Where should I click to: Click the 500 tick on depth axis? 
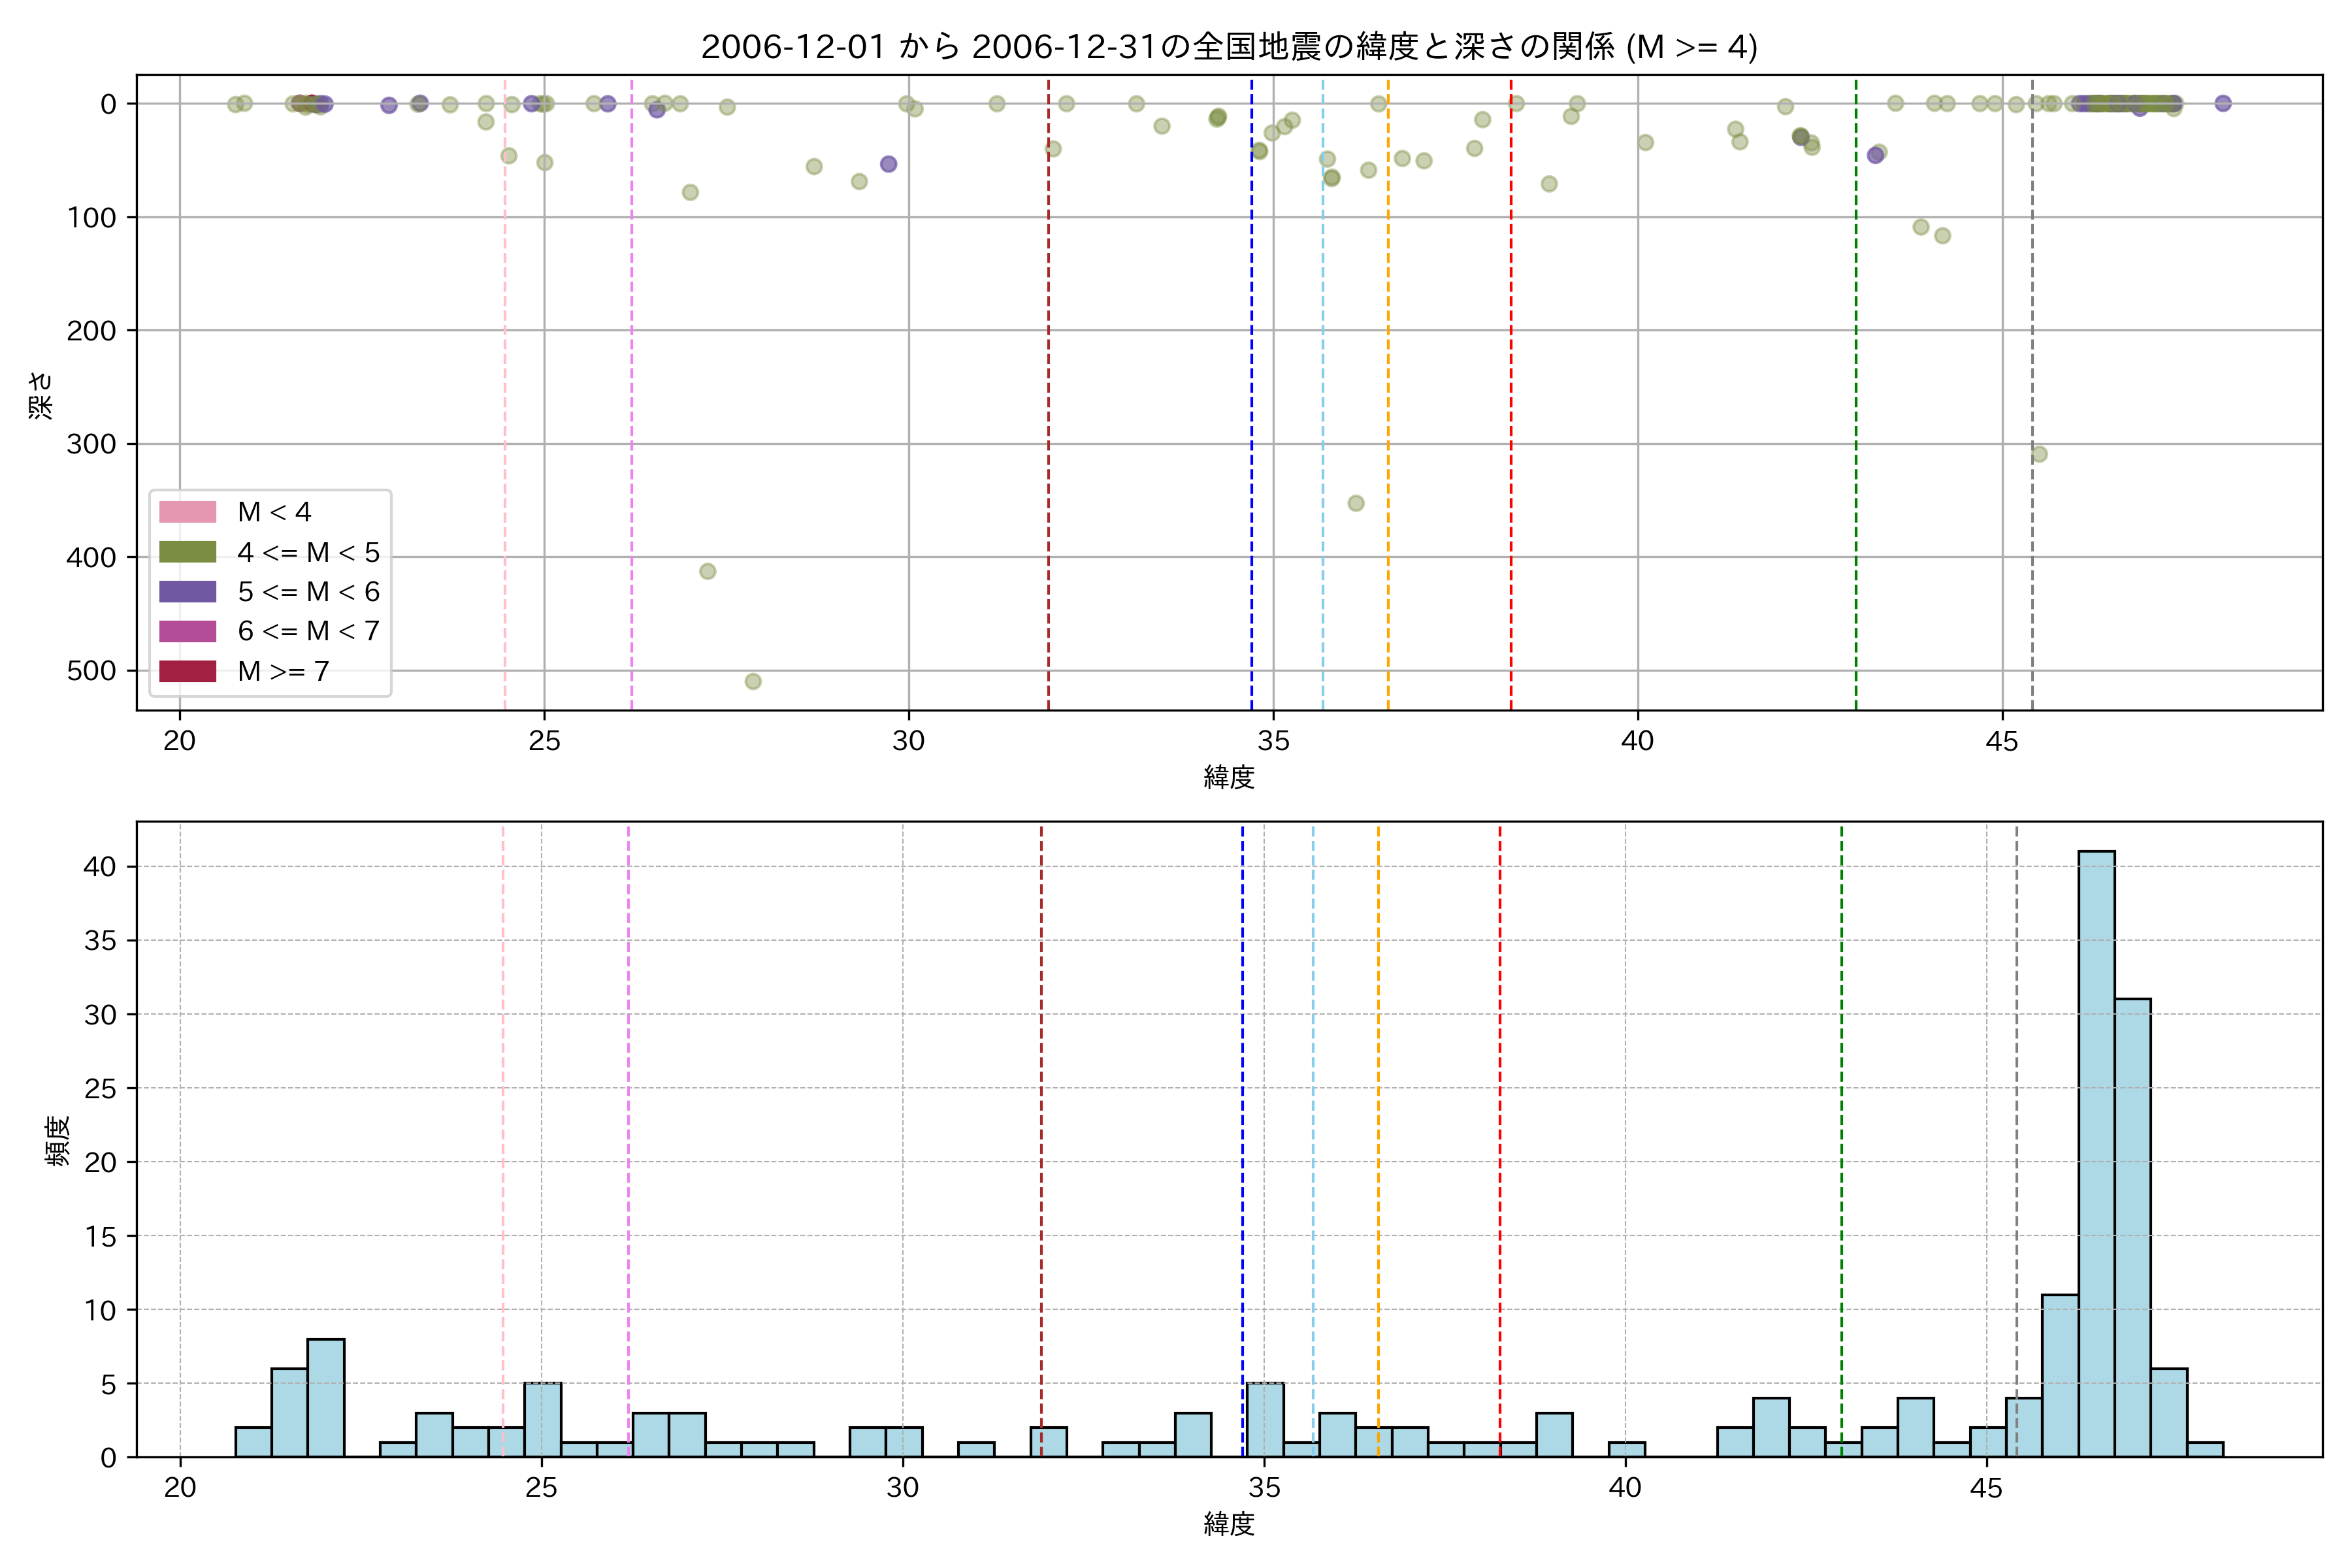pos(91,671)
